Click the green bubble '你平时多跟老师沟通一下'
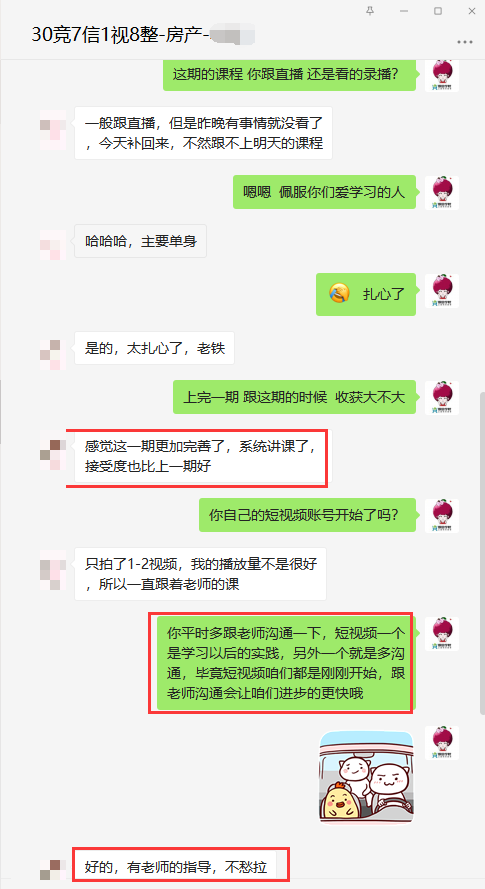Image resolution: width=485 pixels, height=889 pixels. (x=286, y=663)
